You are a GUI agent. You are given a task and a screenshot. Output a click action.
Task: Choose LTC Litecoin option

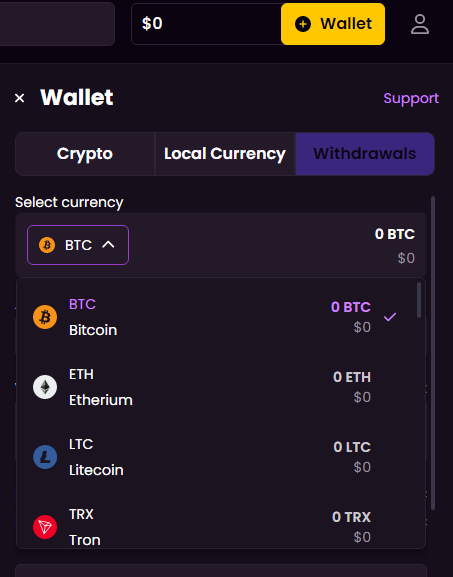point(221,457)
